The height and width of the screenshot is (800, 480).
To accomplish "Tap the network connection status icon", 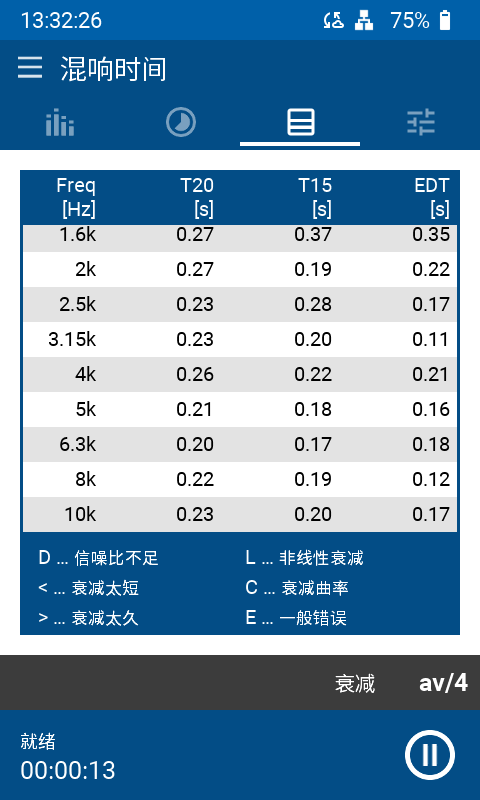I will point(364,20).
